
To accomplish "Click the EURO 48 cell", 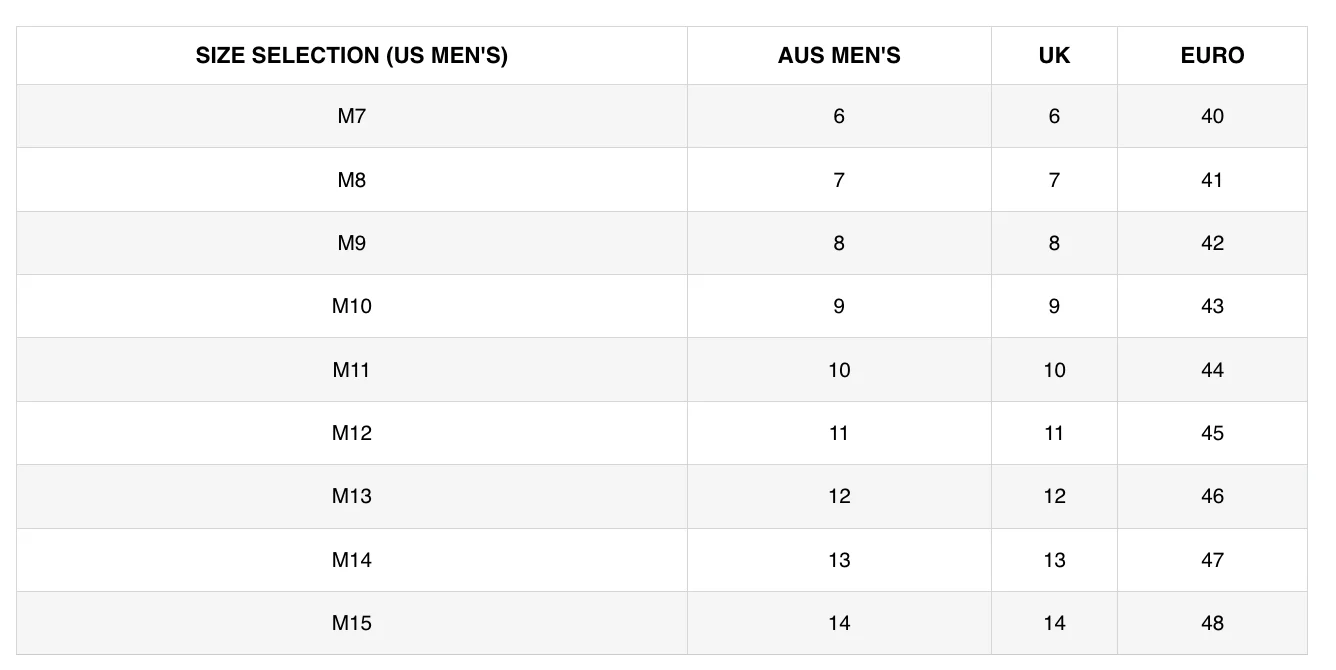I will tap(1212, 623).
